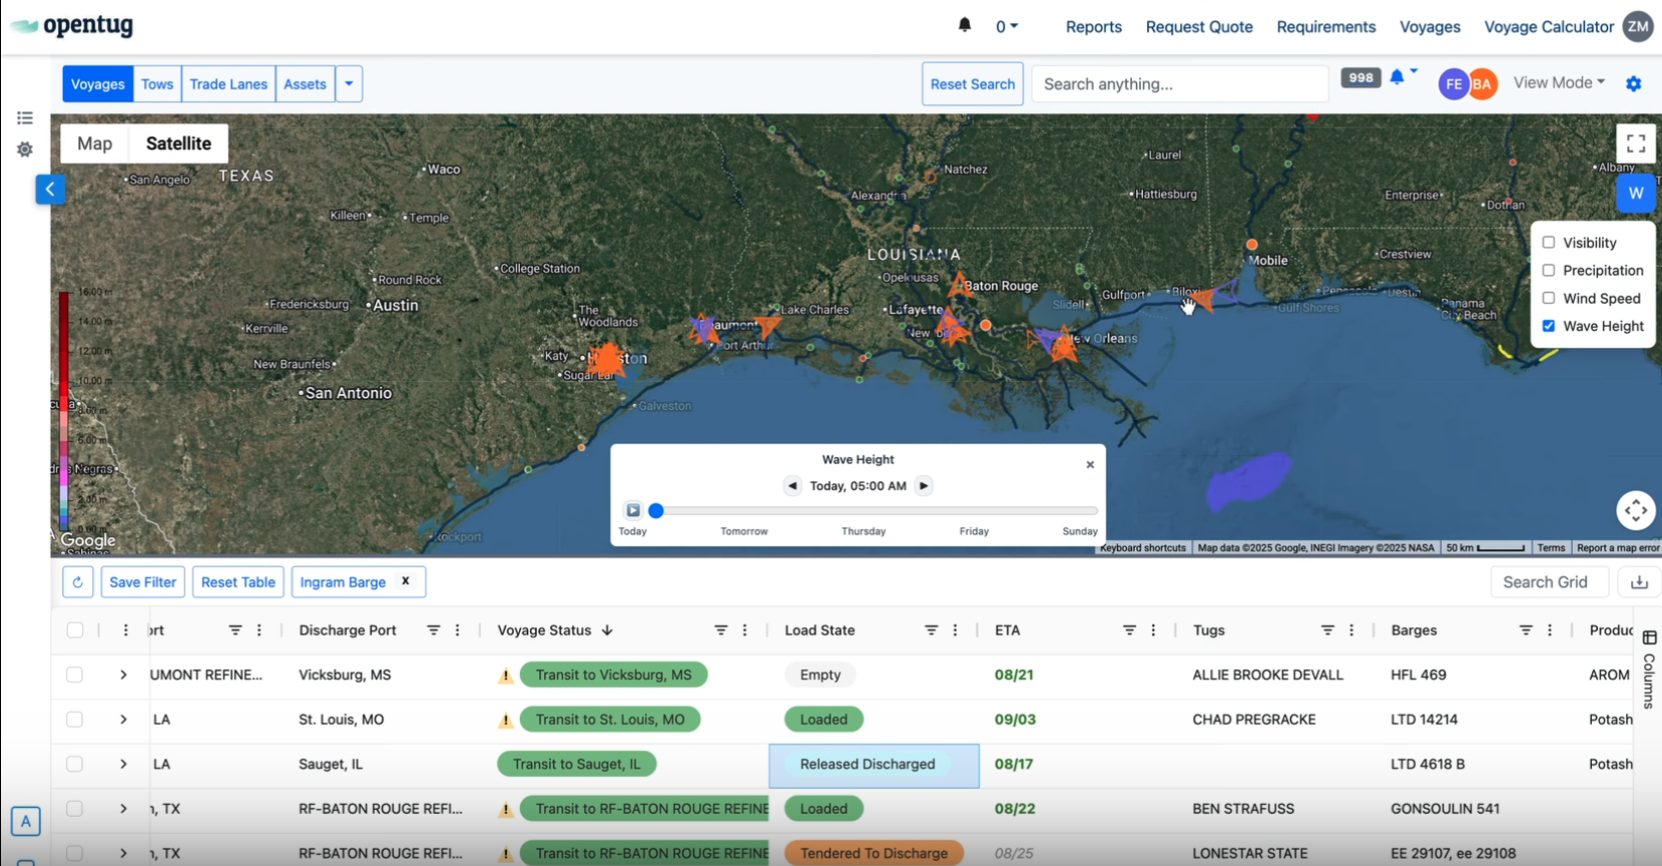Open filter for Load State column

tap(931, 630)
